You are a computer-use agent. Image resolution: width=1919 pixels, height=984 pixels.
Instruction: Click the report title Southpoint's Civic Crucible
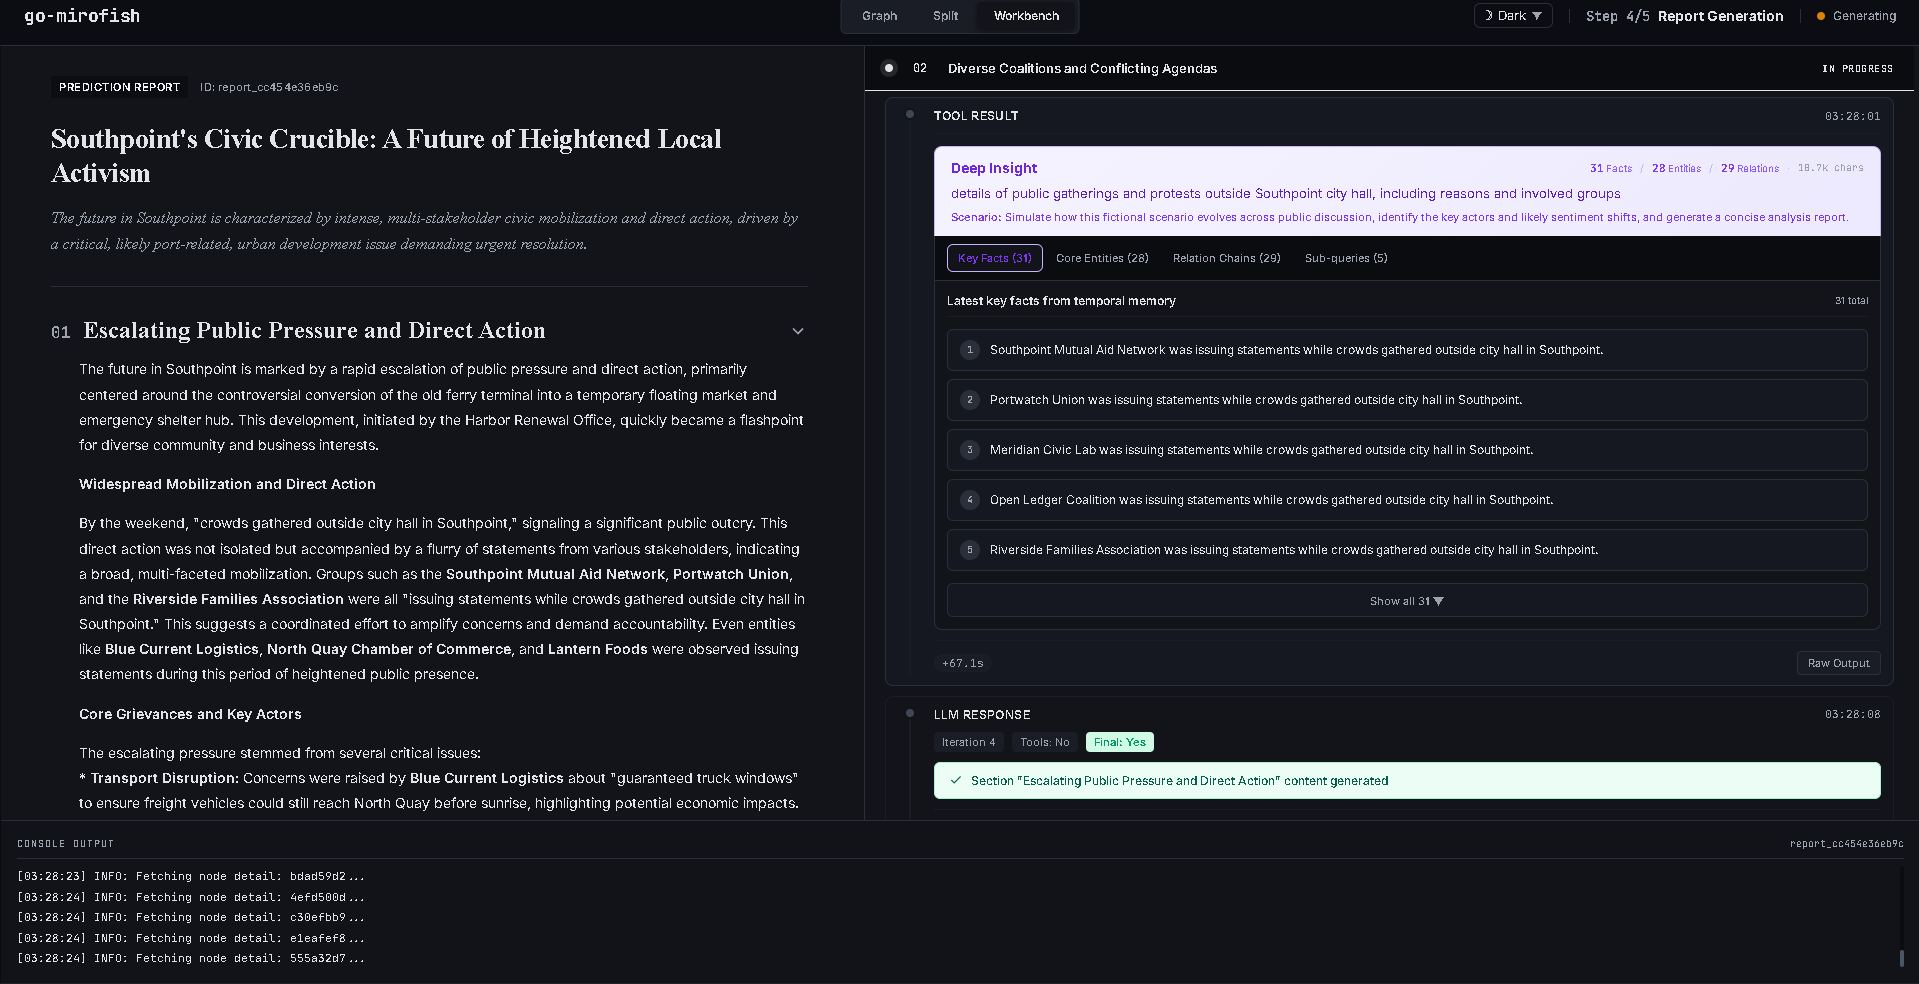(386, 156)
